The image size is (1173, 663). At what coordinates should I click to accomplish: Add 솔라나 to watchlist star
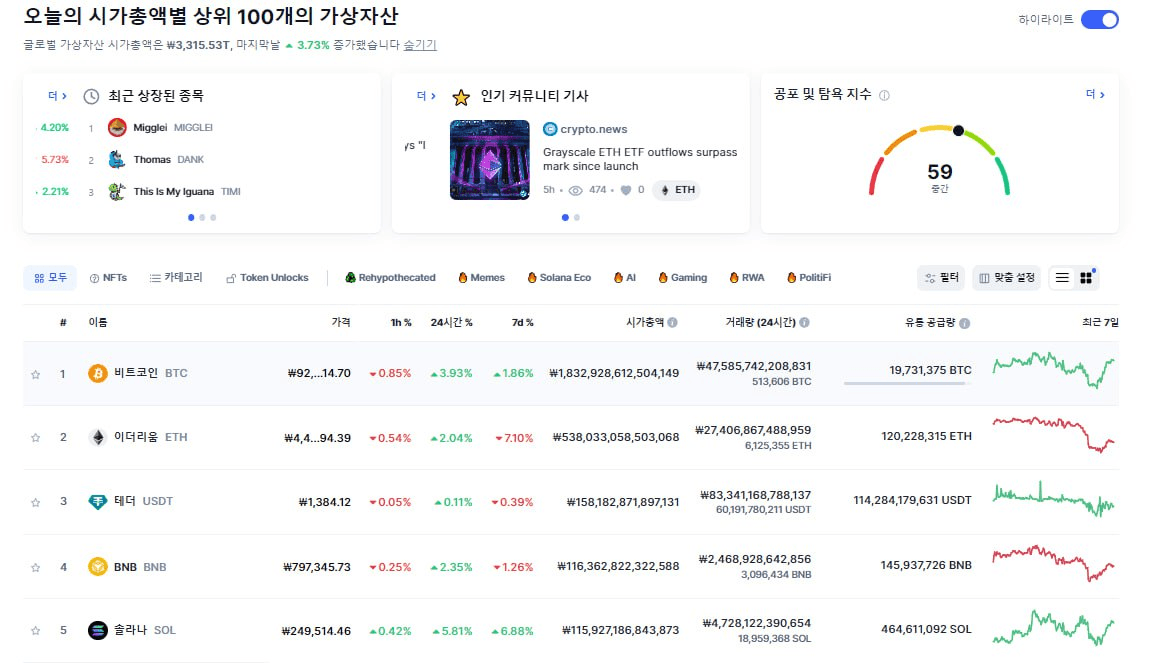coord(35,631)
